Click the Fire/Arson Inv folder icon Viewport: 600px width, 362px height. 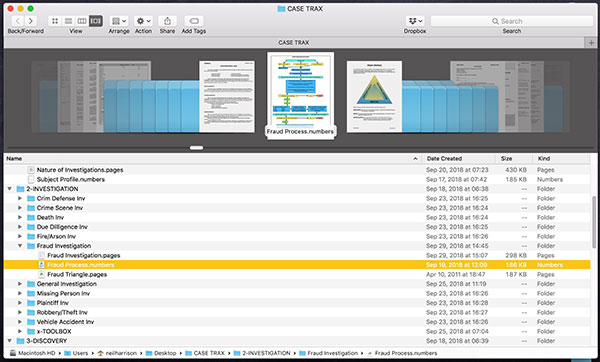(31, 236)
